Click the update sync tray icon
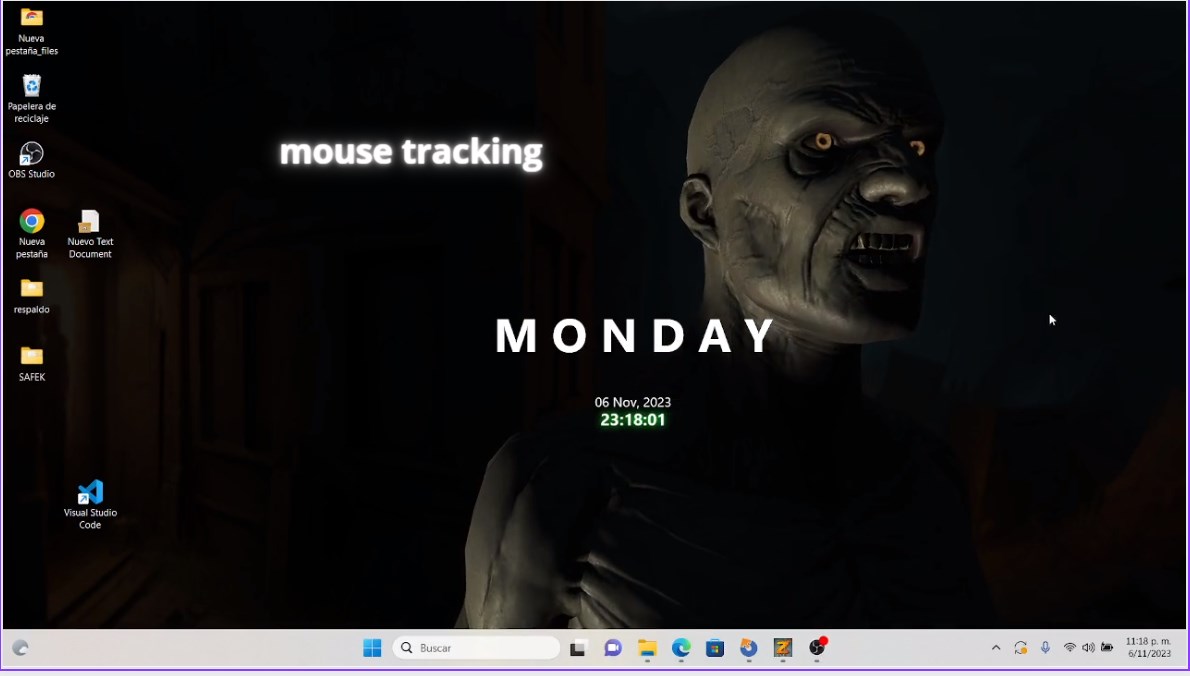Viewport: 1190px width, 677px height. click(x=1021, y=648)
